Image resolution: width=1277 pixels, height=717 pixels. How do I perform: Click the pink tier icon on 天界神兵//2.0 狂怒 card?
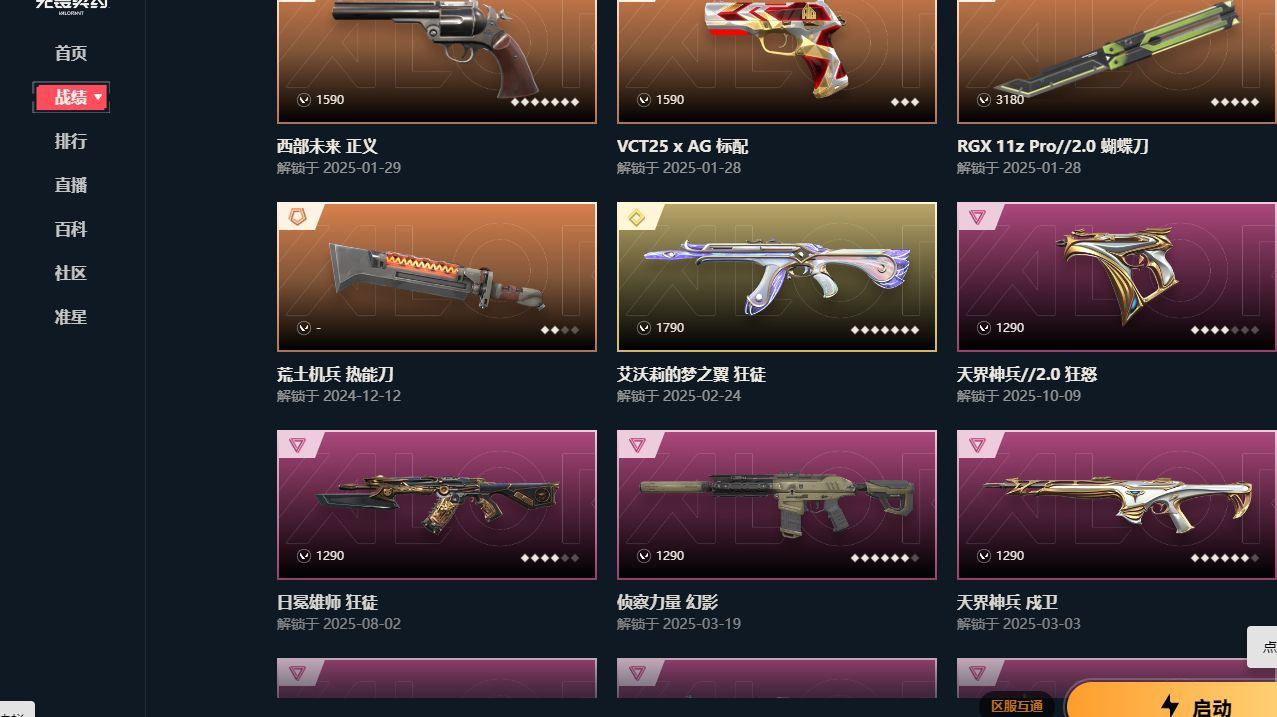click(977, 217)
